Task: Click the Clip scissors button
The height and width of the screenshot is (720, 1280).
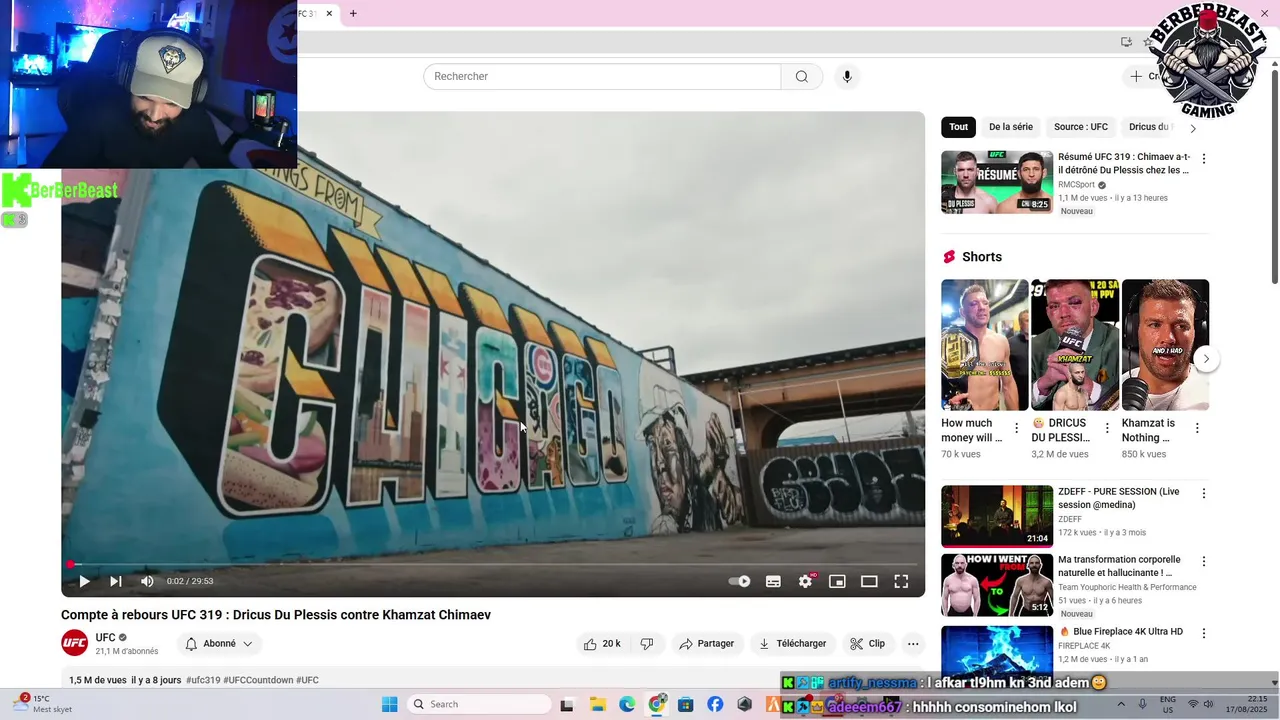Action: 867,644
